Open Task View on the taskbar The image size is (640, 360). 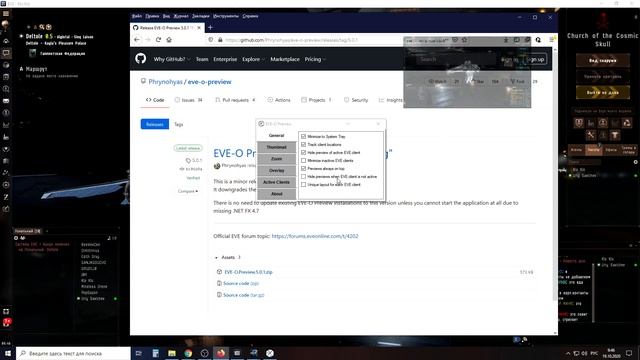click(x=139, y=353)
